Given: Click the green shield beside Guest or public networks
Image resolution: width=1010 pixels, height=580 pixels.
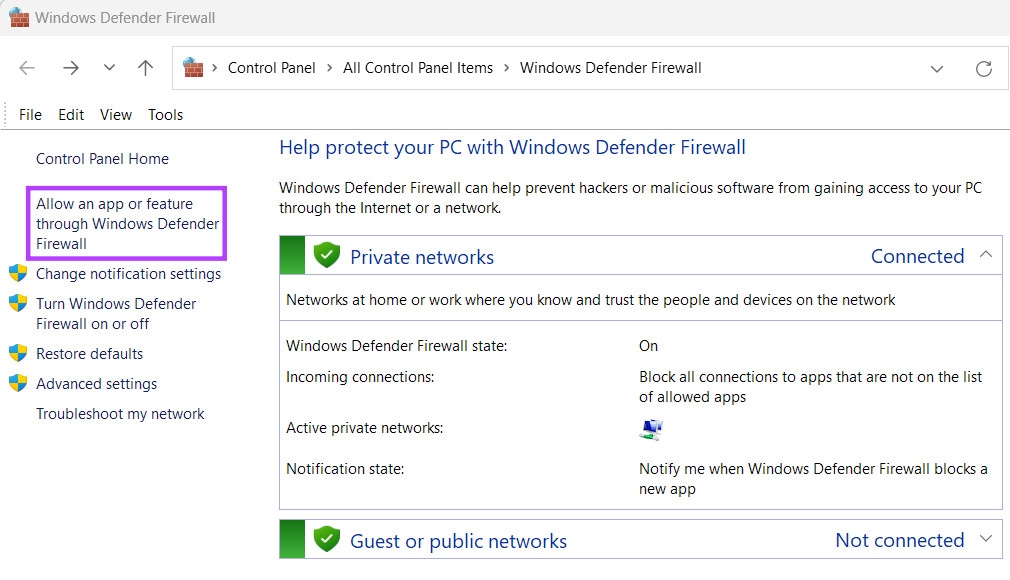Looking at the screenshot, I should tap(326, 540).
